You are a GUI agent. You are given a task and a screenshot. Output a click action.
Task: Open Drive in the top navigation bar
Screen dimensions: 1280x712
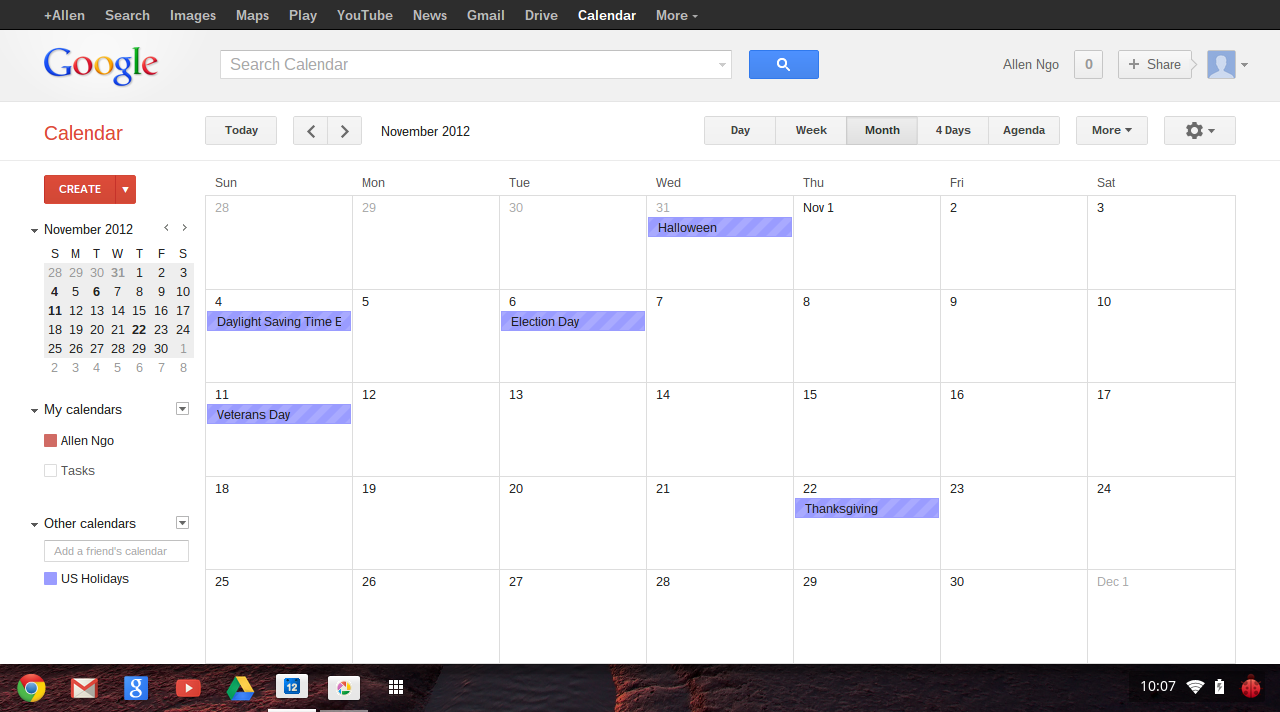tap(541, 15)
